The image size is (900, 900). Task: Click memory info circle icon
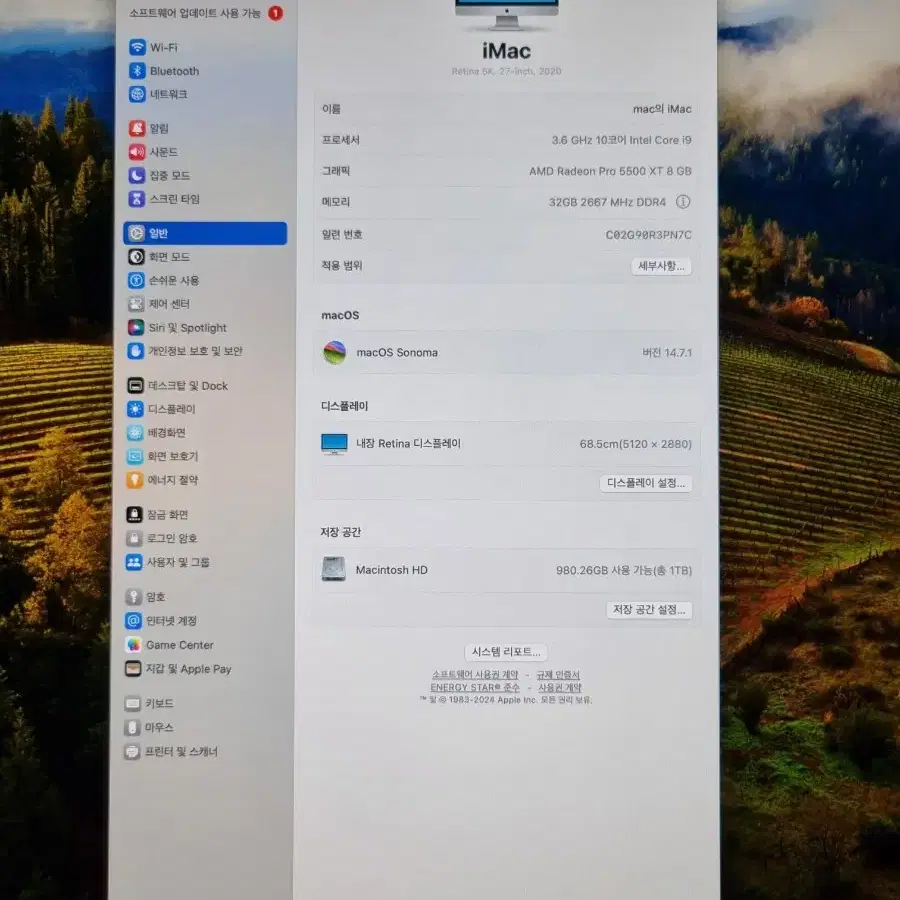pos(682,201)
